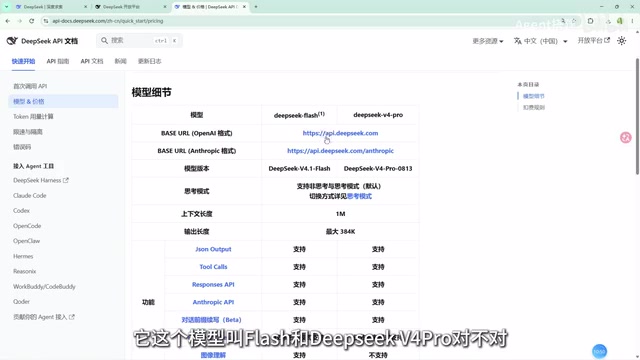Click the 搜索 search field
This screenshot has height=360, width=640.
point(139,40)
